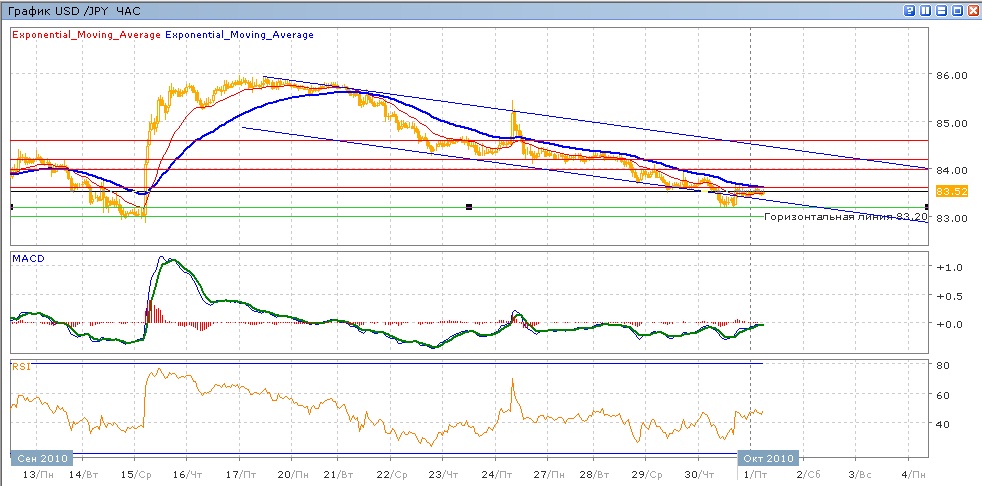Viewport: 982px width, 486px height.
Task: Click the 'Горизонтальная линия 83.20' label
Action: point(843,216)
